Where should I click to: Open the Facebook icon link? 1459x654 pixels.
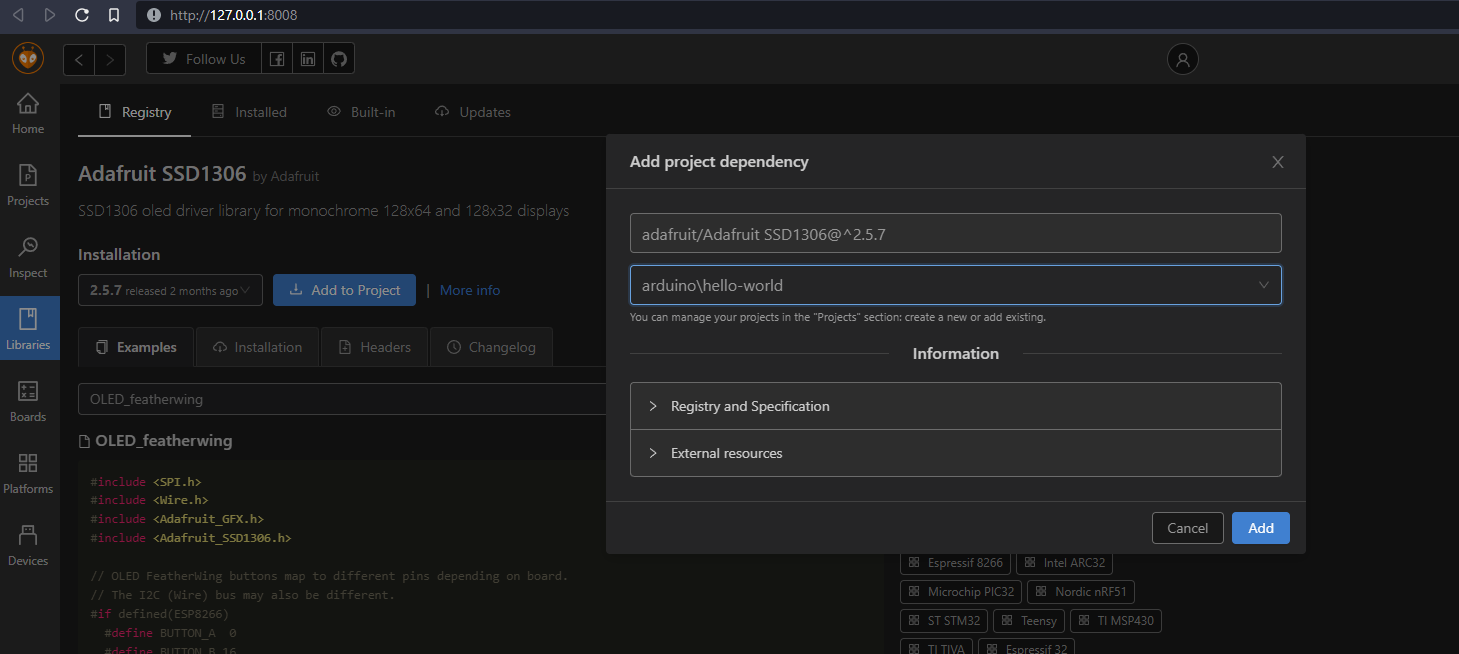(277, 59)
